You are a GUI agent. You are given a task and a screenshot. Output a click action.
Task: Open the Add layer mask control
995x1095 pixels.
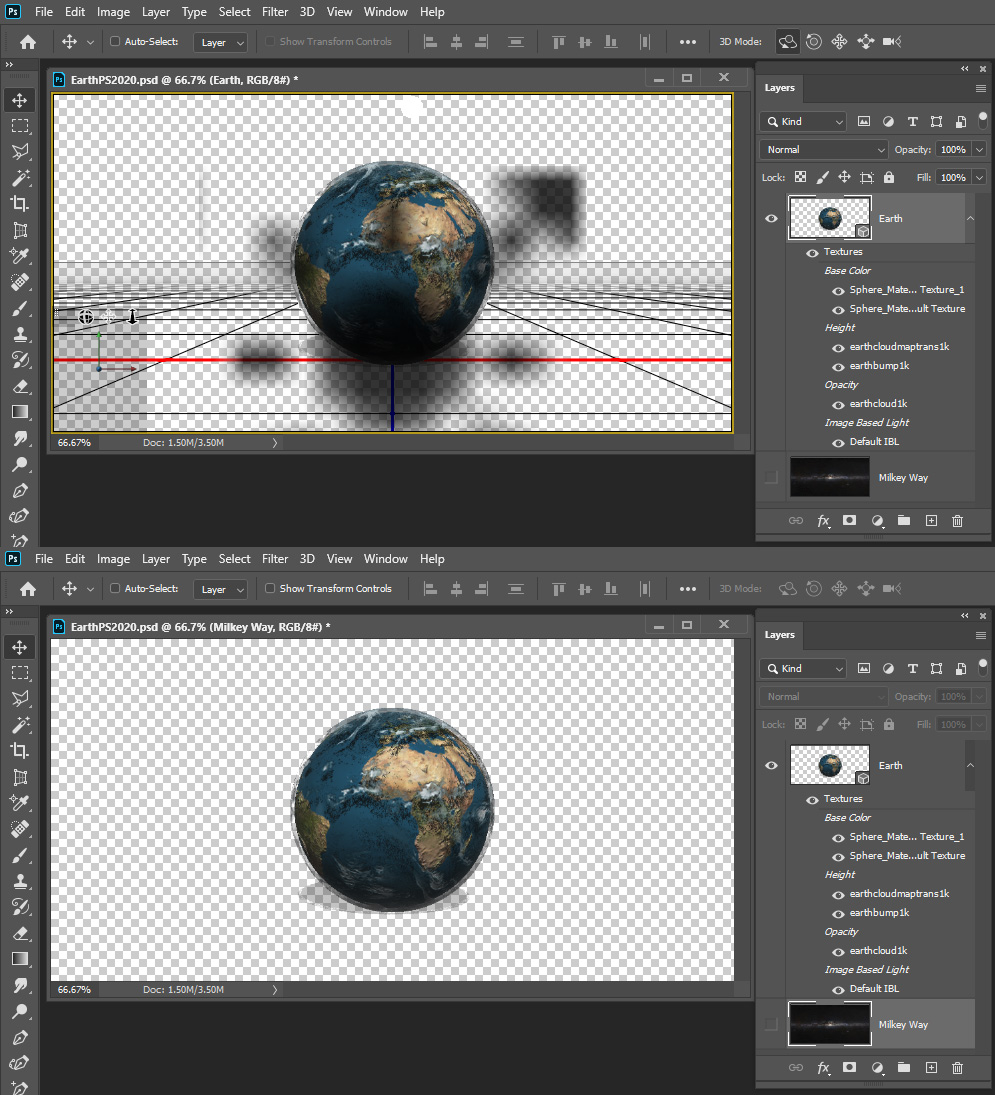tap(849, 521)
